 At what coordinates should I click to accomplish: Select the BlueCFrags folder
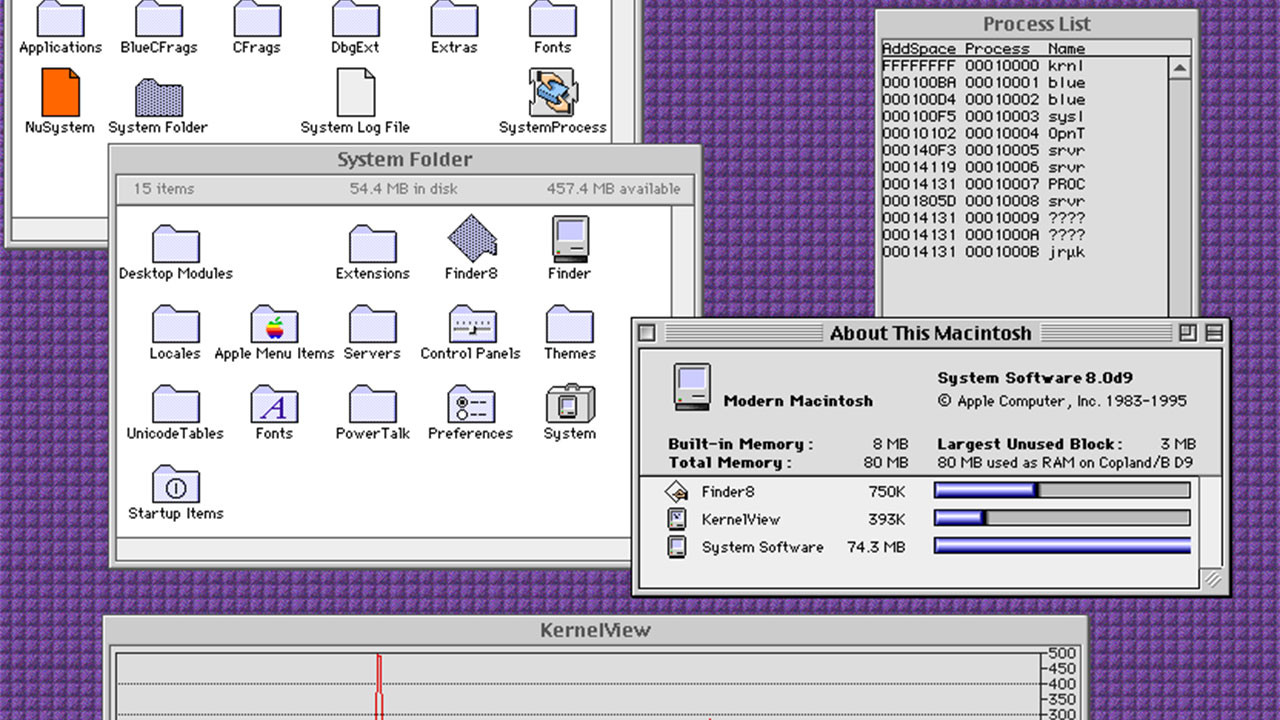point(159,18)
